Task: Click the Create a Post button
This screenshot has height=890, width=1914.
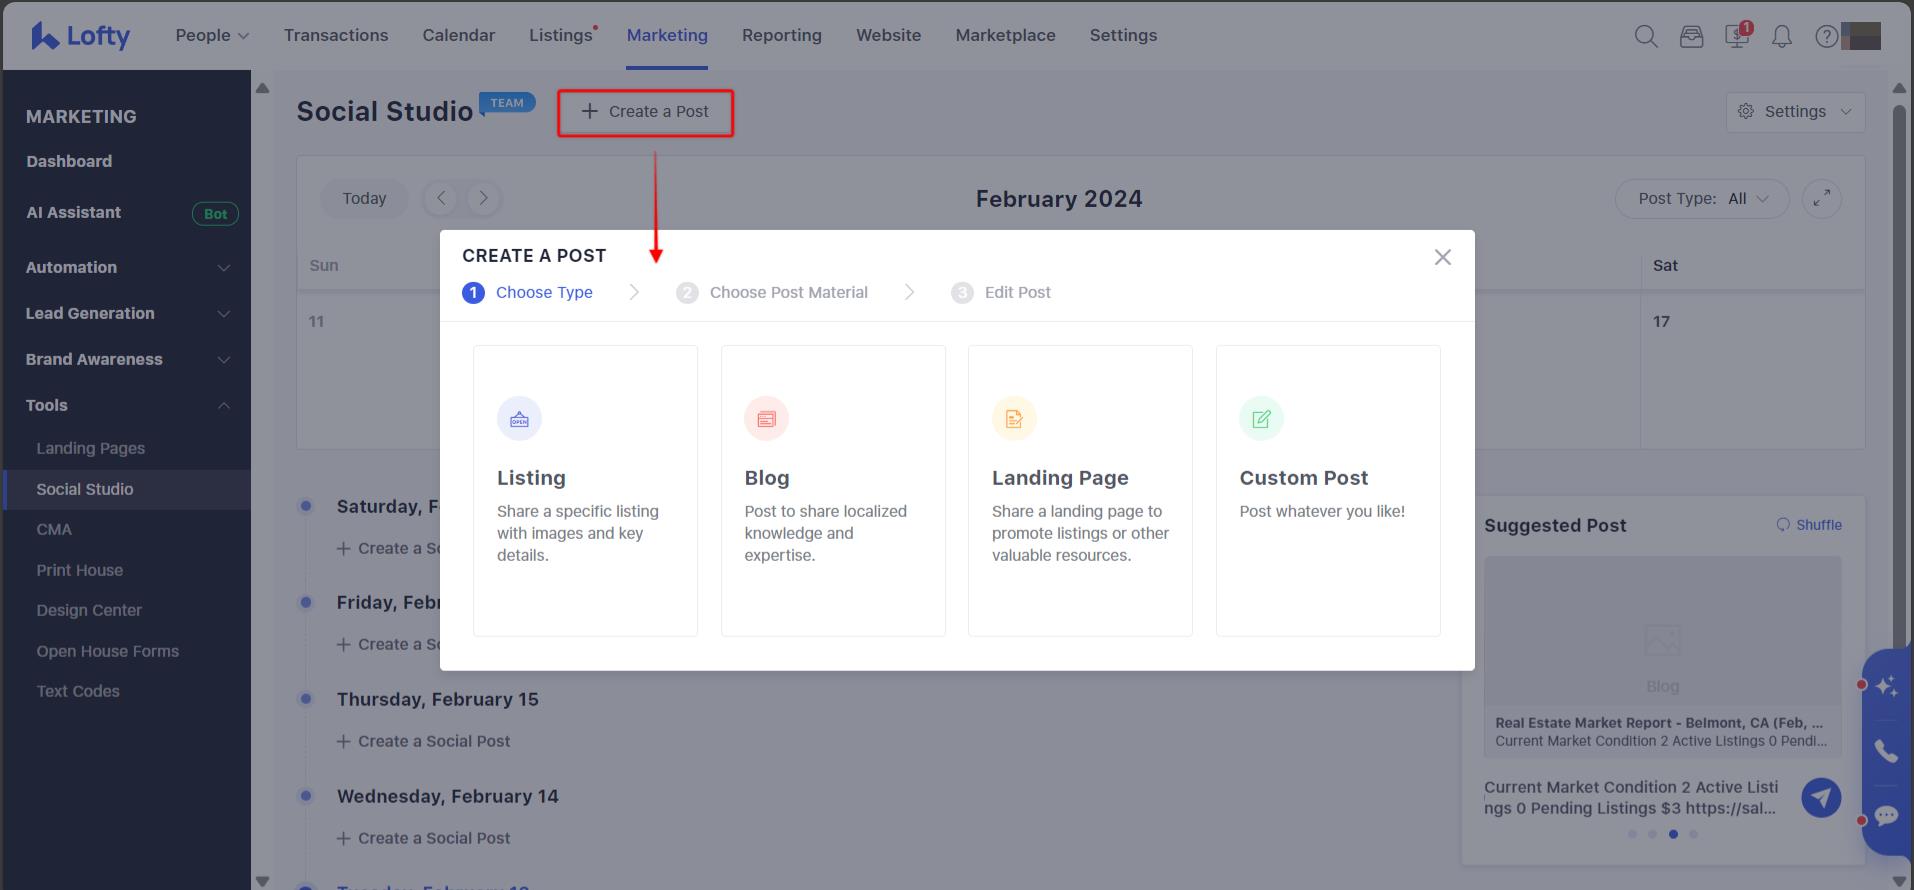Action: (x=645, y=112)
